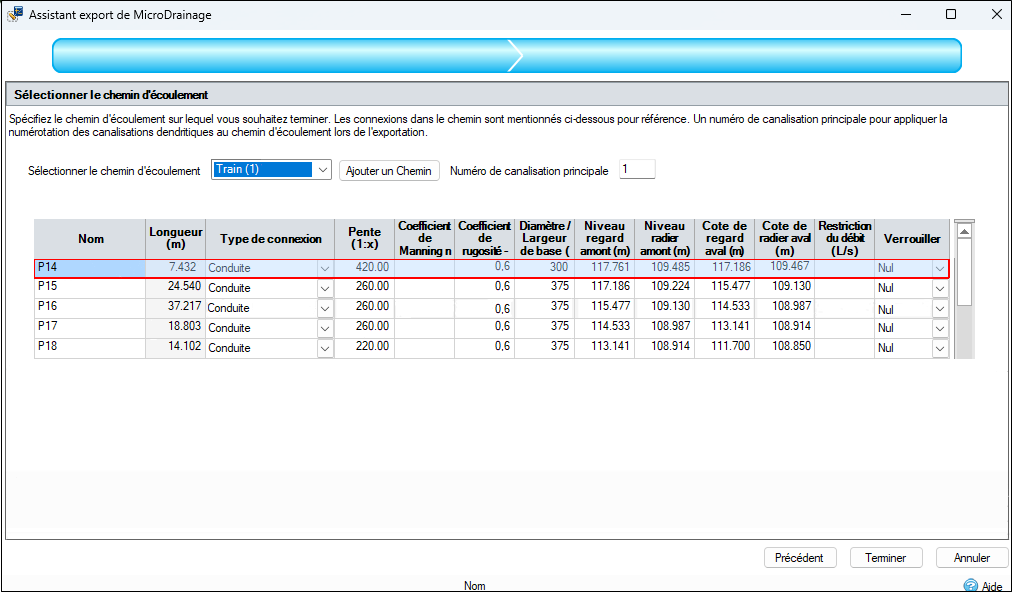Click downstream invert 108.914 in row P17
Viewport: 1012px width, 592px height.
click(785, 328)
